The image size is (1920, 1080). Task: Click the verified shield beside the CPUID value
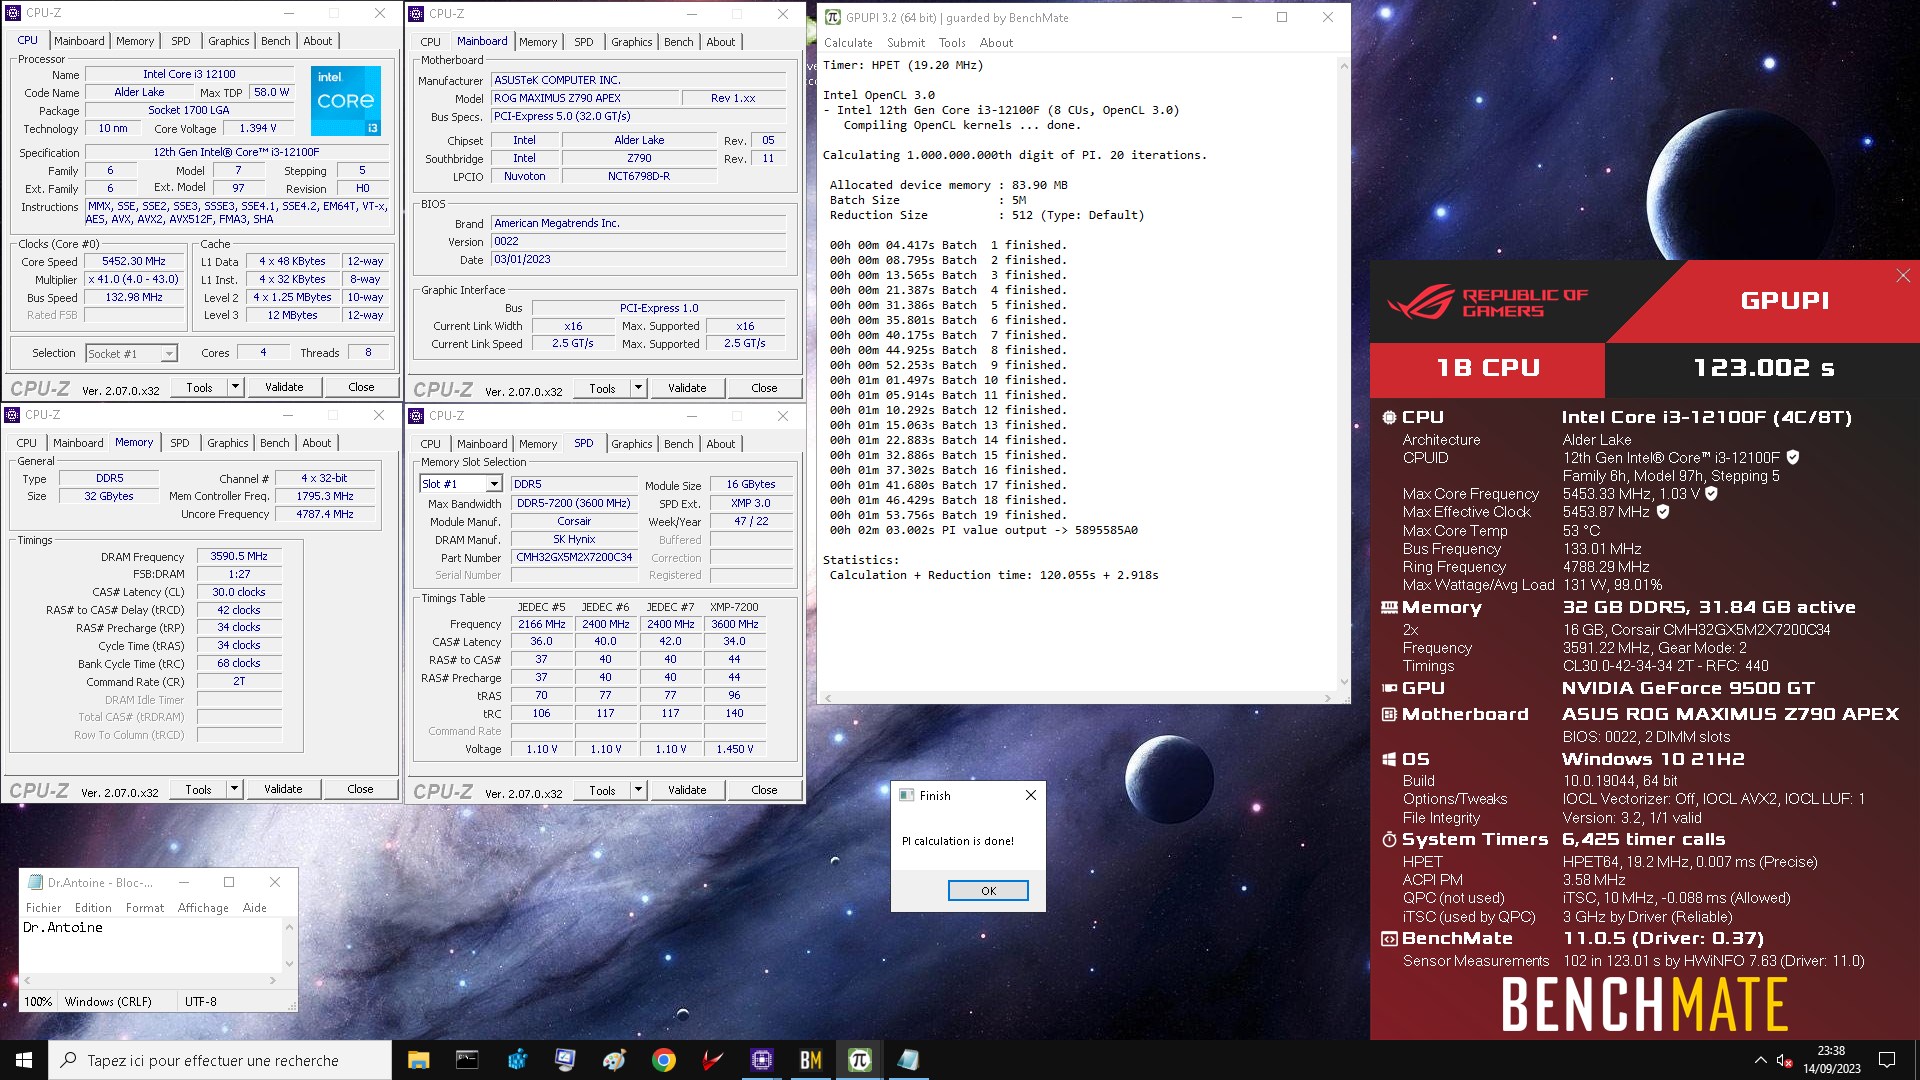(1793, 457)
